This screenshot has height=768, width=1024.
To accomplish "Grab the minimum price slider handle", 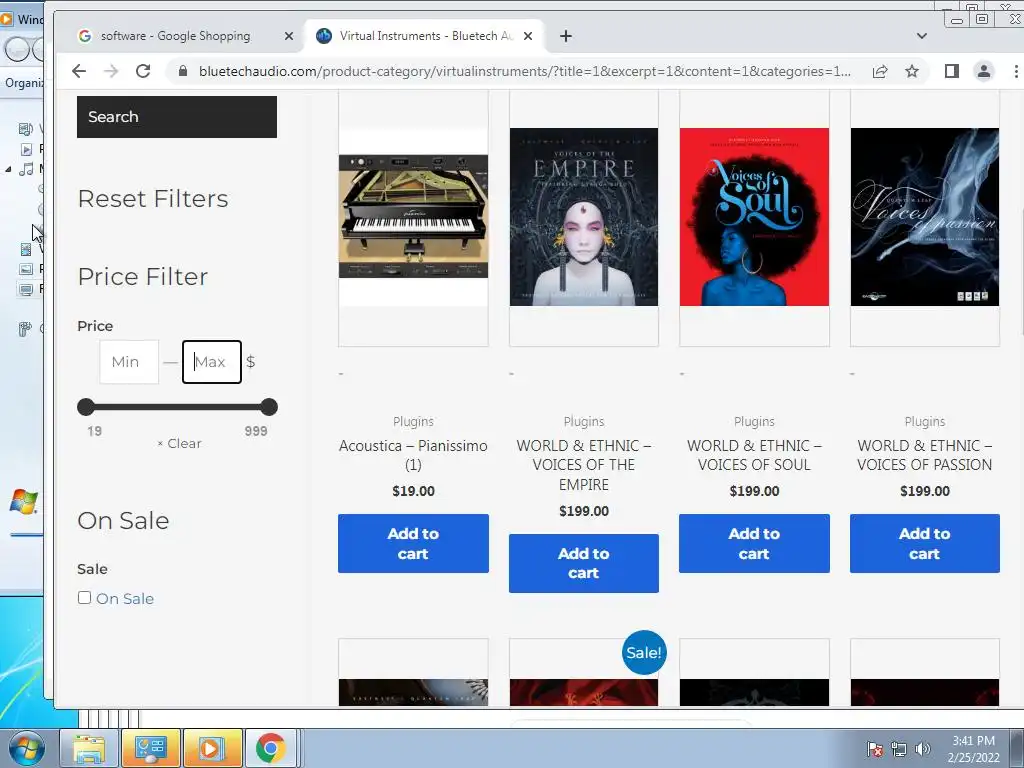I will click(x=86, y=407).
